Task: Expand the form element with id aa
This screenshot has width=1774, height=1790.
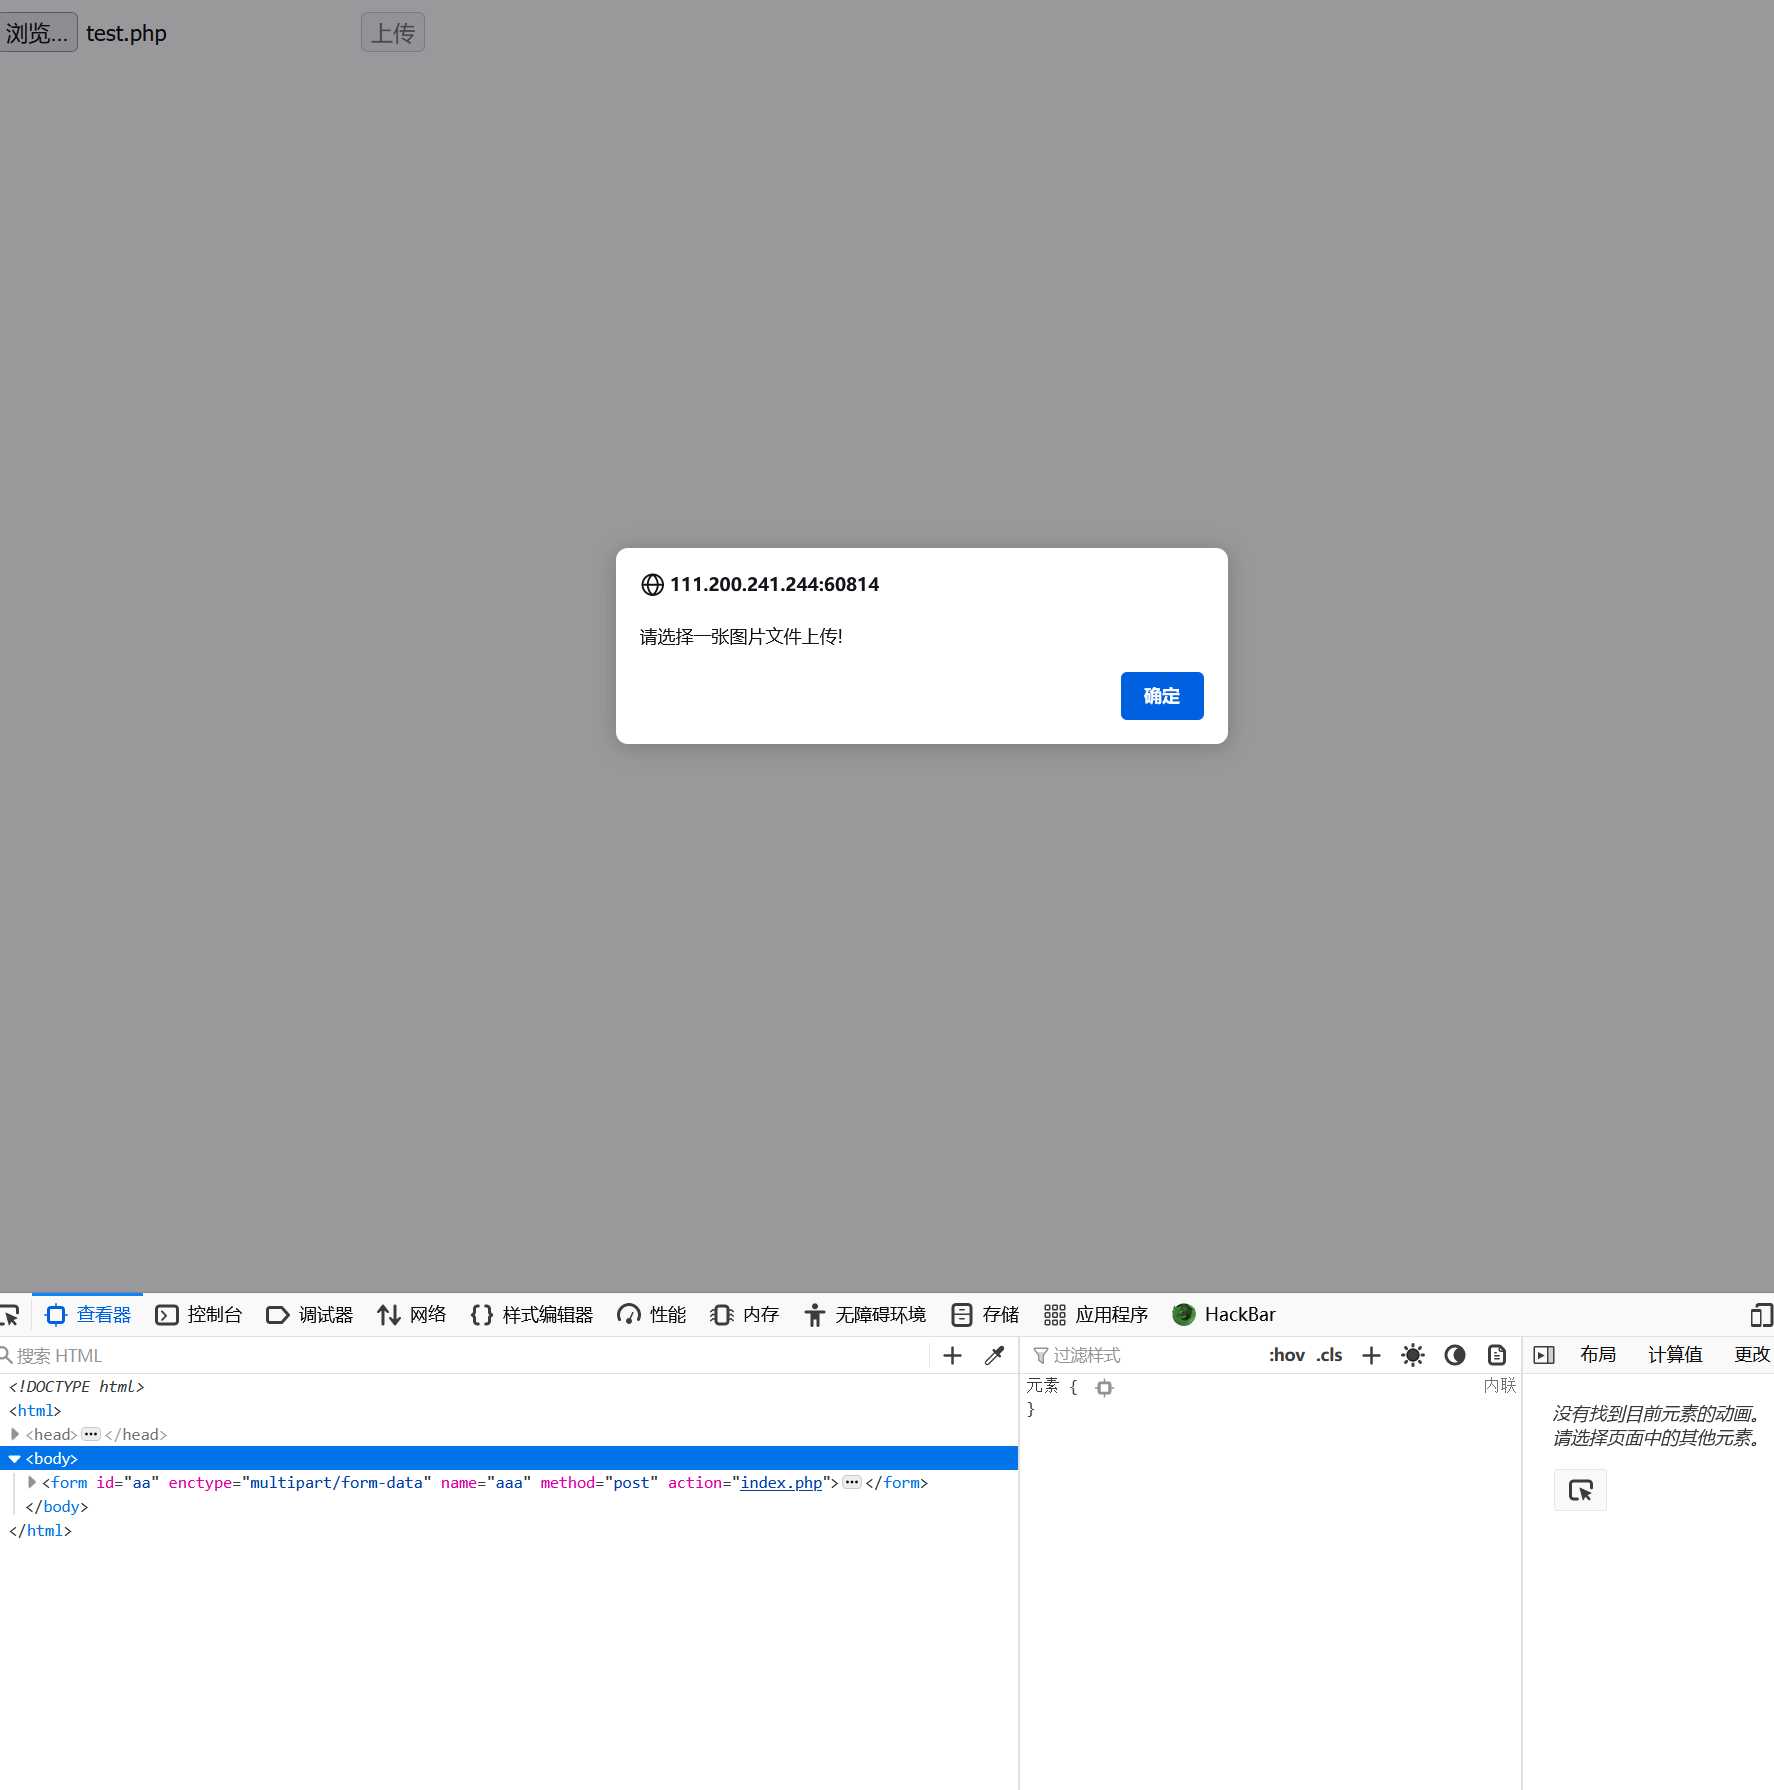Action: [x=31, y=1482]
